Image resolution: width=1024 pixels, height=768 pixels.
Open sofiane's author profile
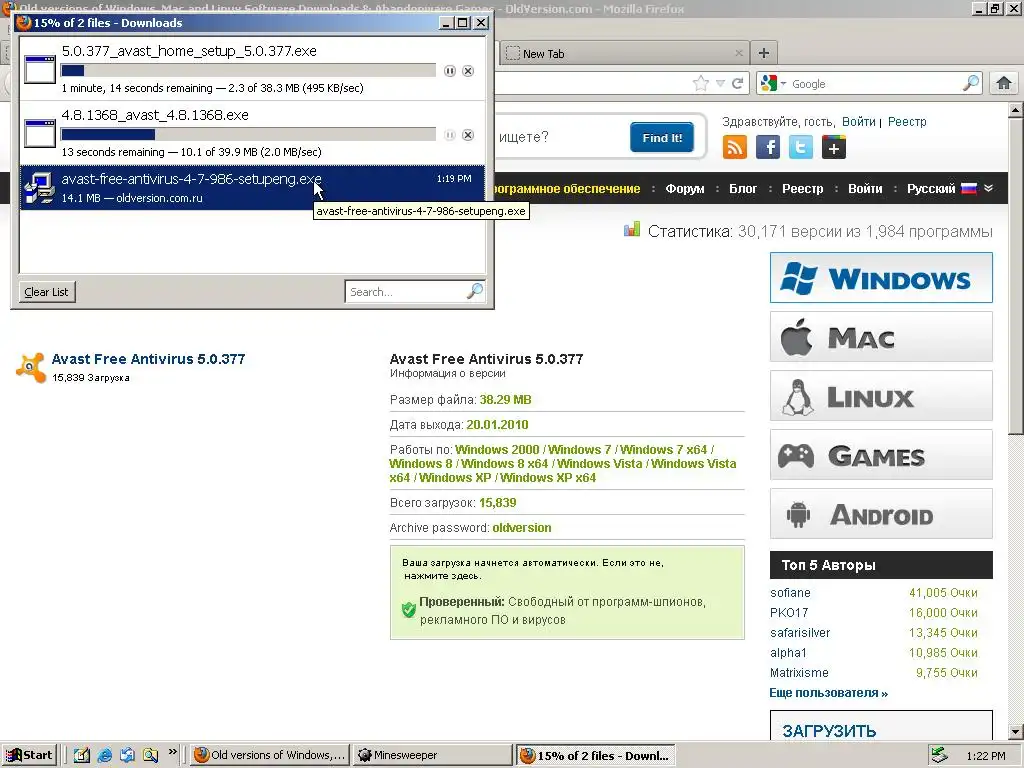click(x=790, y=593)
